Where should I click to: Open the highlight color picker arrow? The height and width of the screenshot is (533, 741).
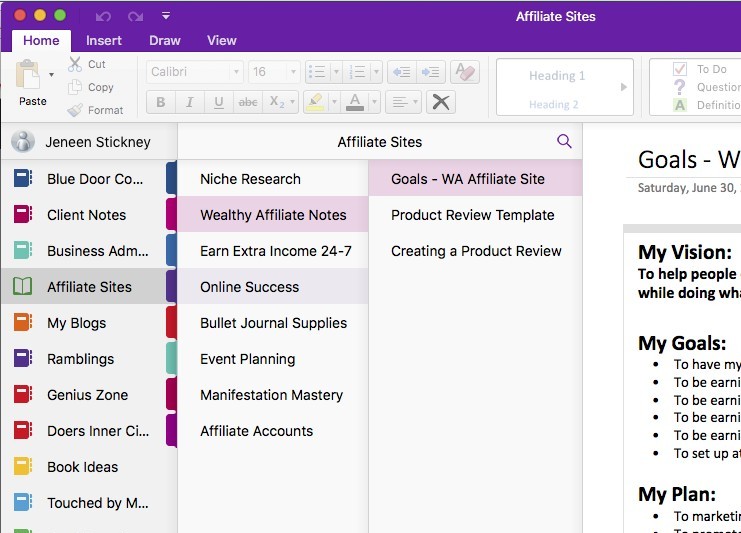(x=335, y=102)
